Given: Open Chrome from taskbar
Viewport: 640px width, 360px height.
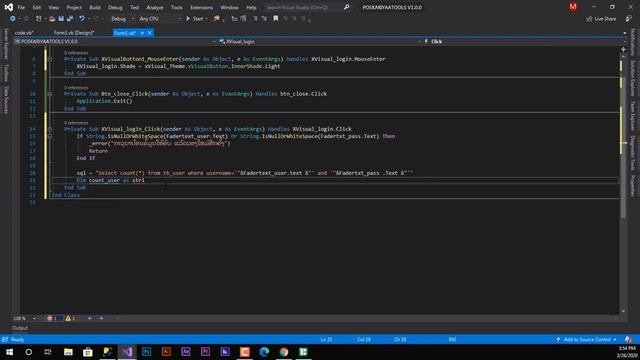Looking at the screenshot, I should [x=284, y=352].
